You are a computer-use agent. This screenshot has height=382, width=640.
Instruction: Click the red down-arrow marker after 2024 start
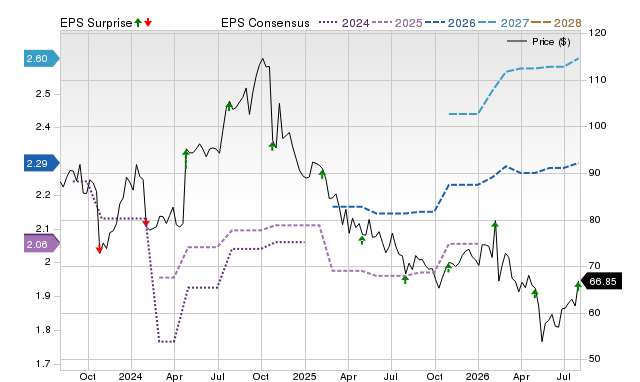click(x=146, y=222)
